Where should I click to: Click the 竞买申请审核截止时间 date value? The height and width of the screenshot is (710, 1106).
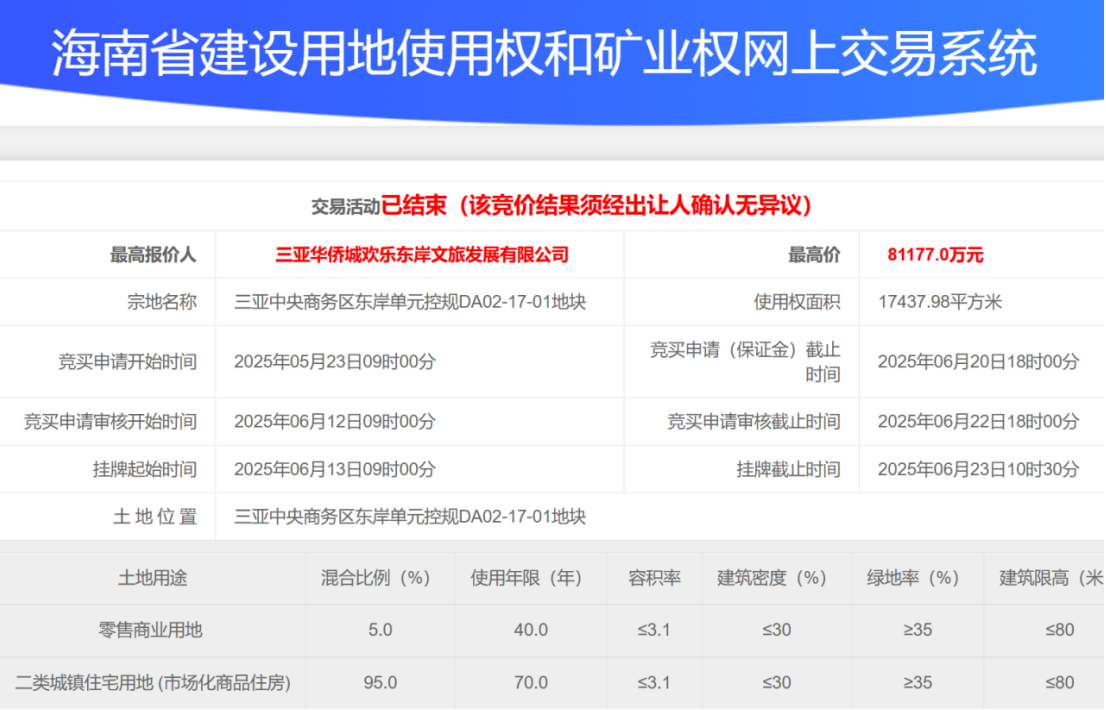pos(978,422)
